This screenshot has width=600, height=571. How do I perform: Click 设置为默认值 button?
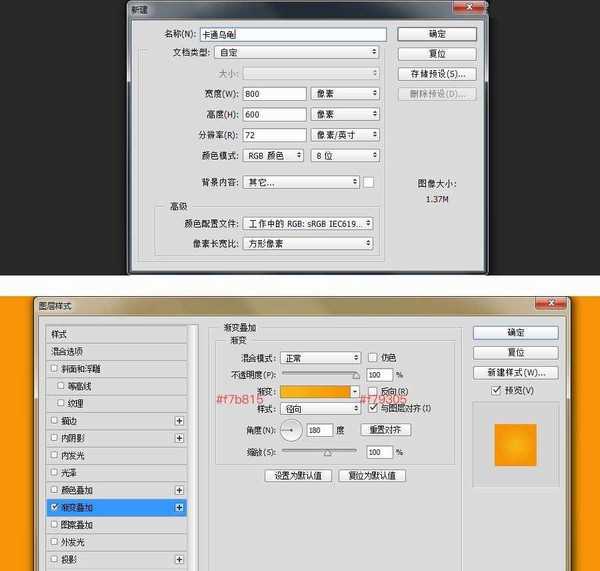(298, 476)
